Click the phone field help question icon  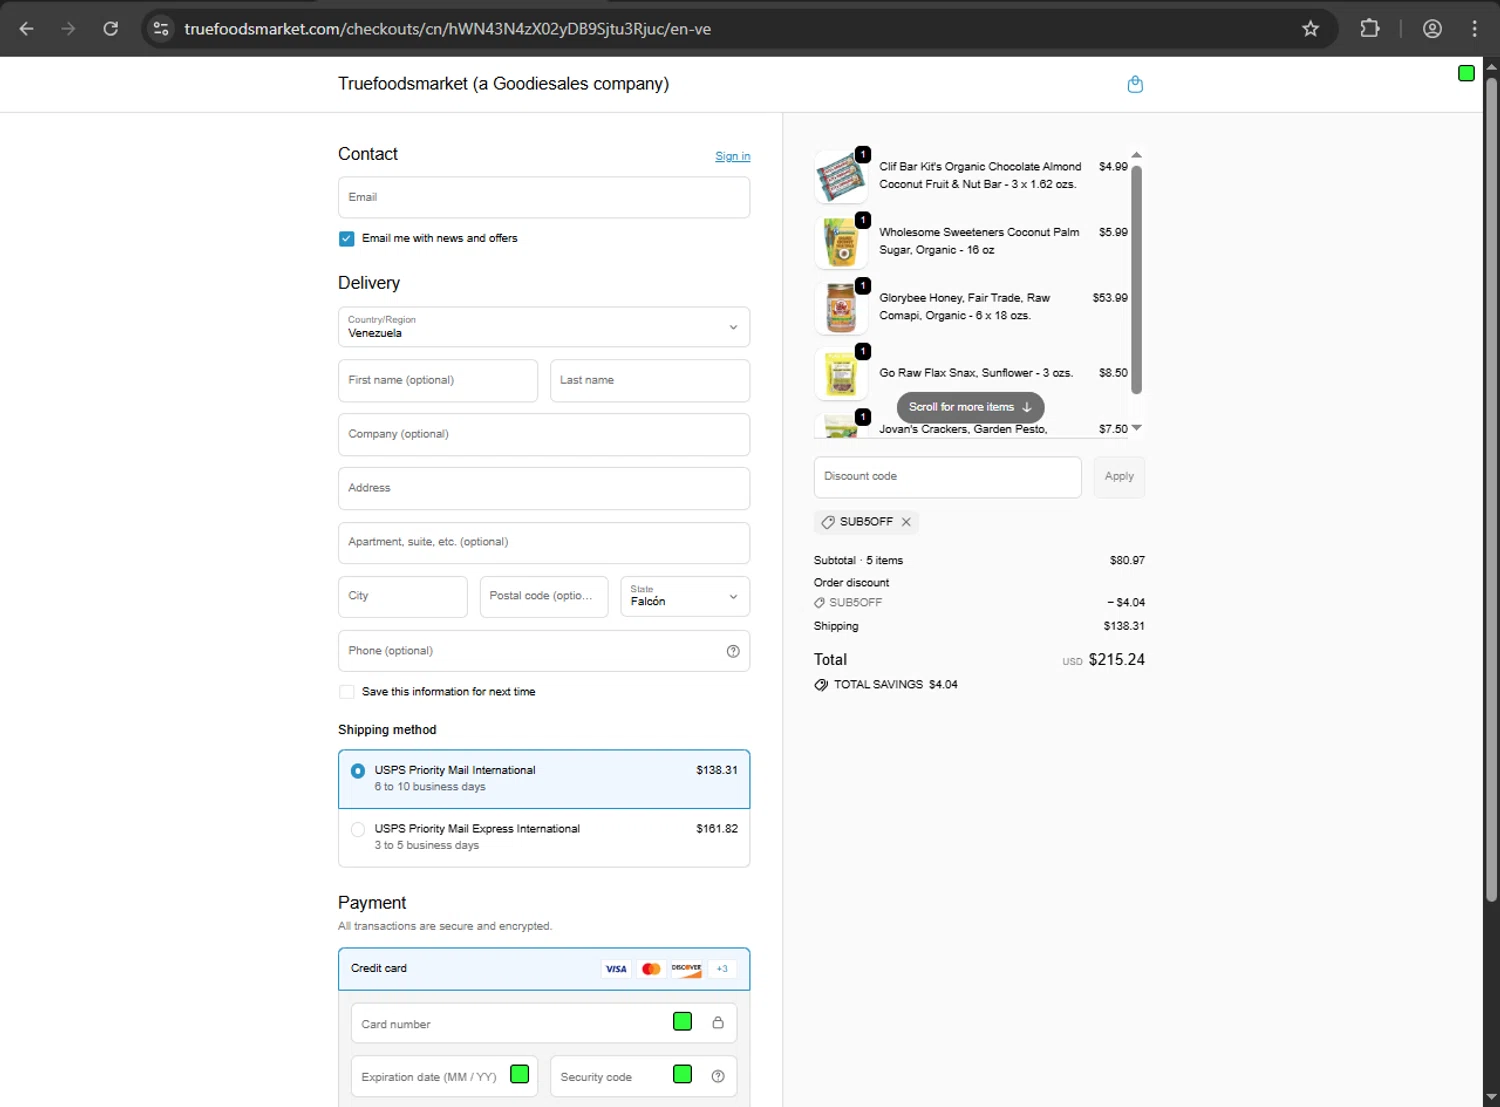point(733,651)
